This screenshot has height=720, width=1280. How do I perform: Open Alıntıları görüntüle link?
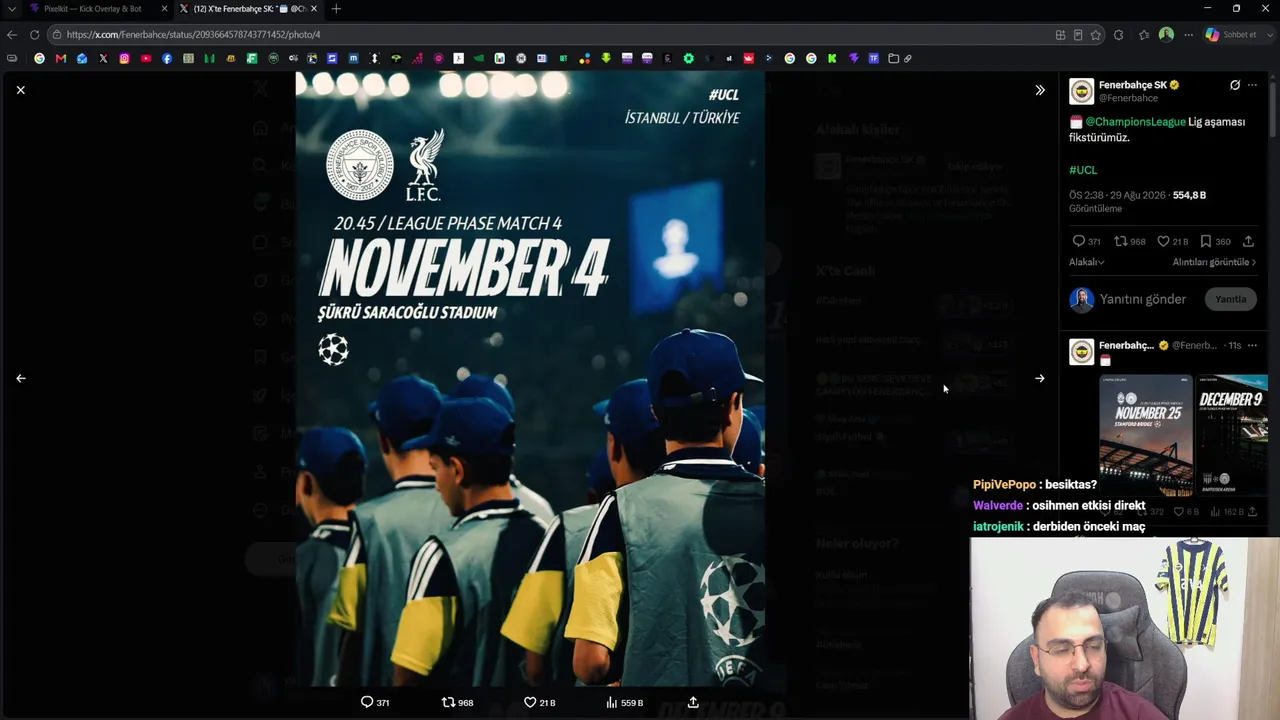coord(1214,262)
